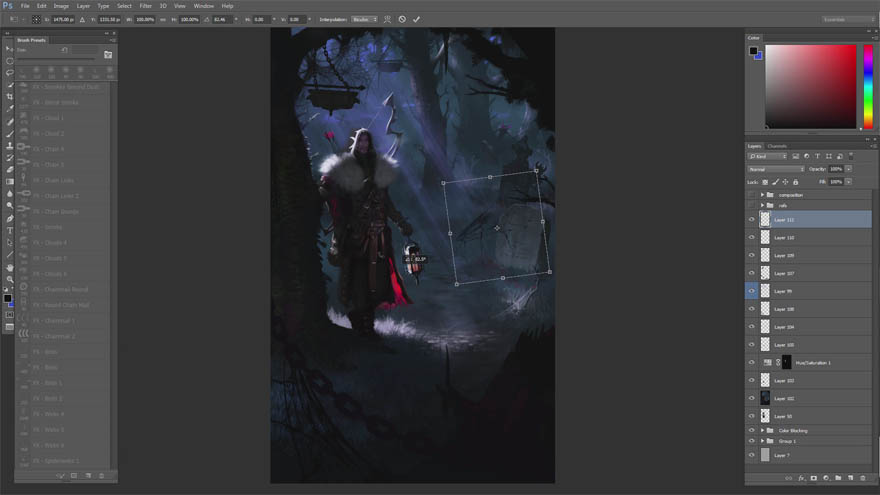Hide Layer 7 with its eye icon
This screenshot has width=880, height=495.
click(751, 455)
